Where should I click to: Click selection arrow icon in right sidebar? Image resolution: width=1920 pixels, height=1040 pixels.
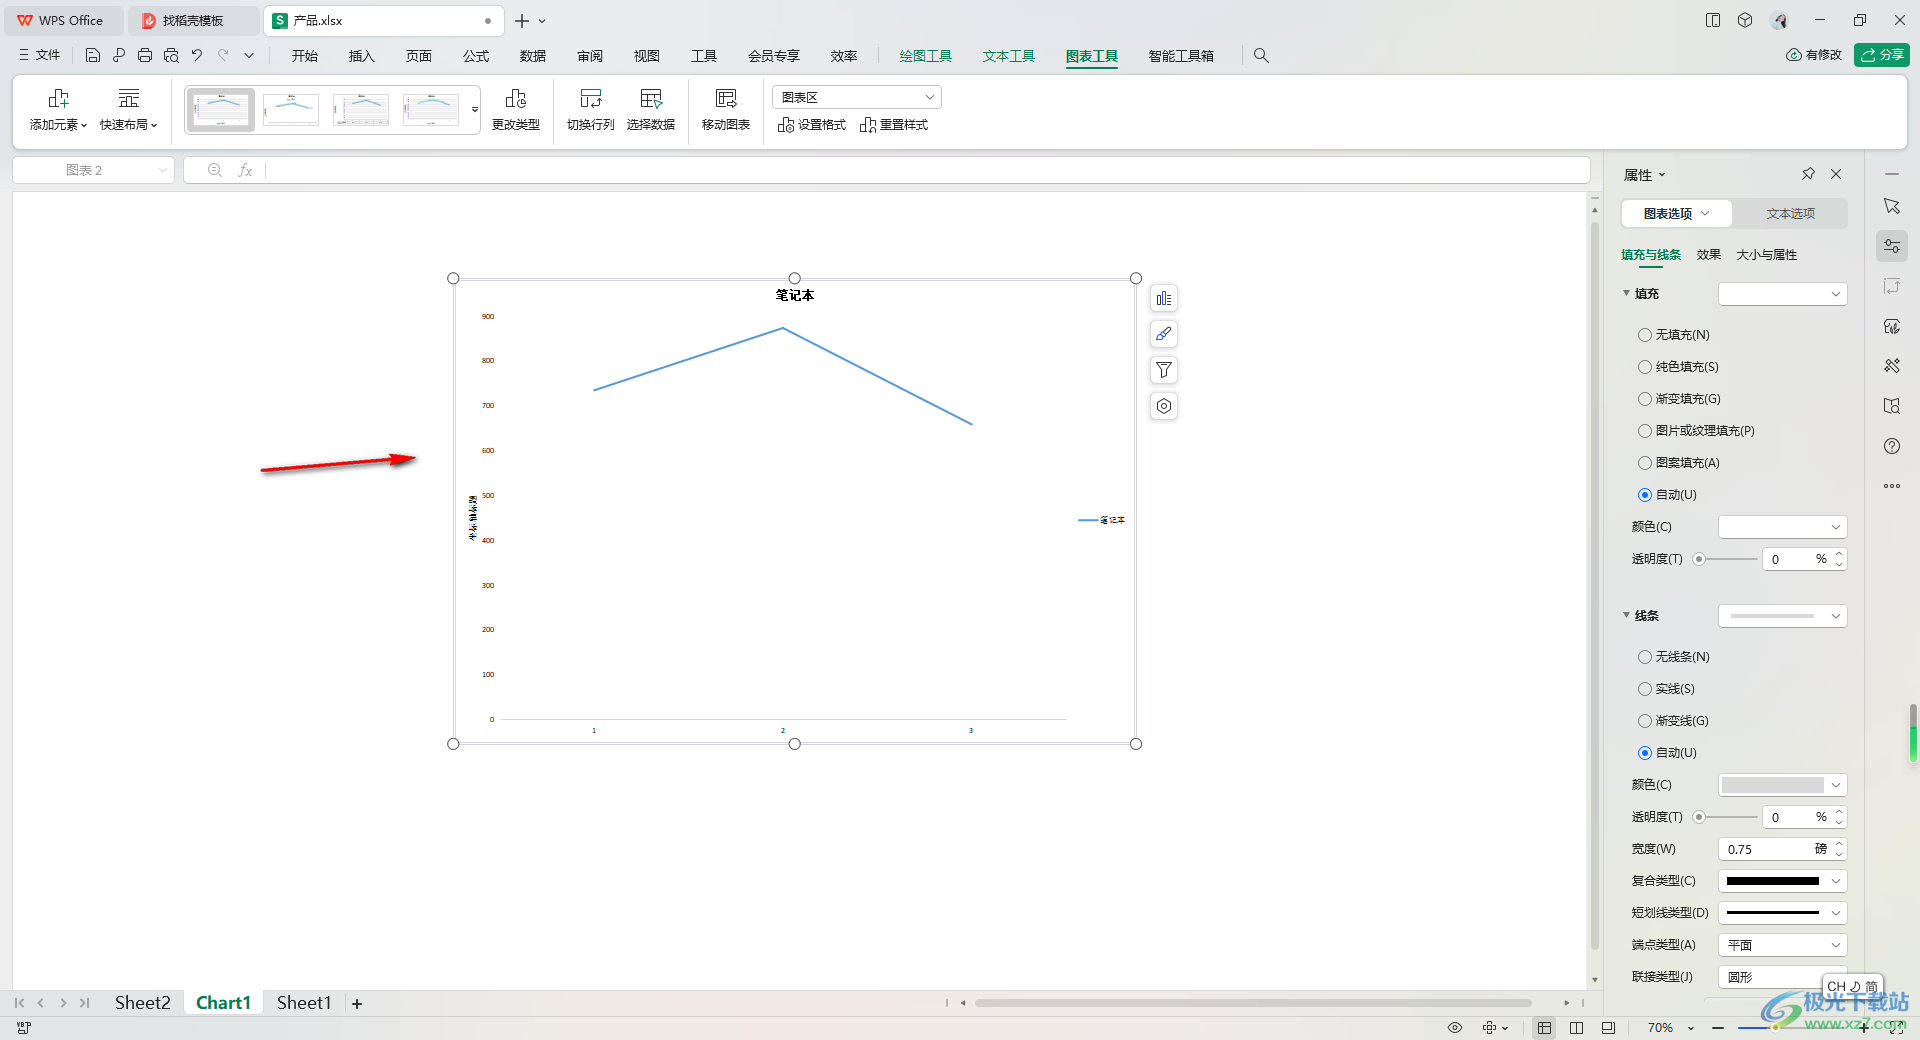[x=1892, y=206]
